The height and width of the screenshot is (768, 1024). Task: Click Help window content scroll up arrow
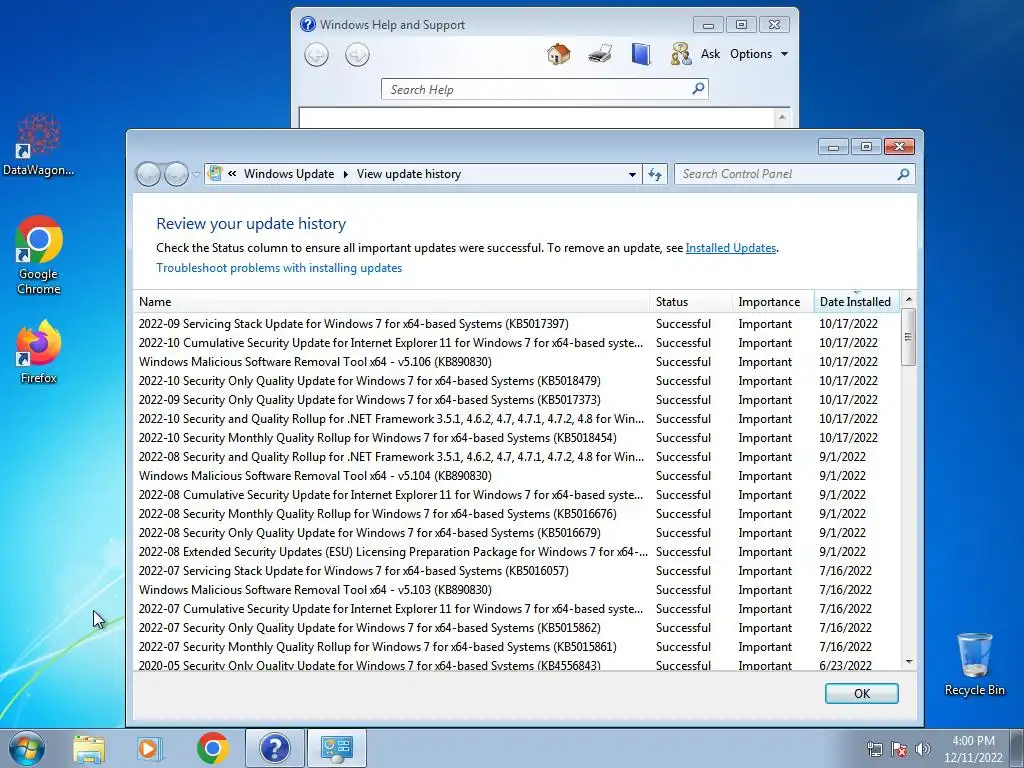(x=782, y=118)
